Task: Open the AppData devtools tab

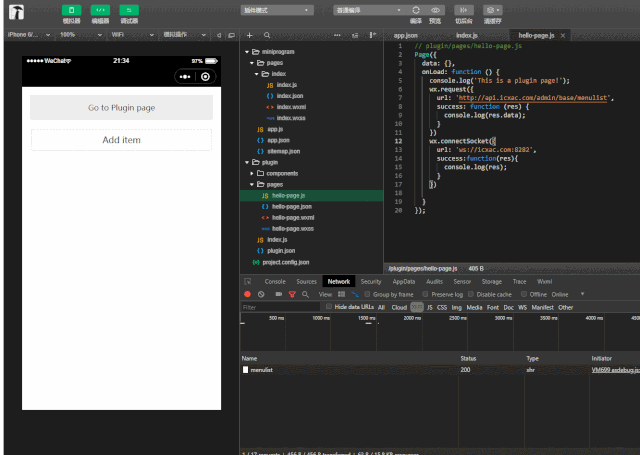Action: click(x=404, y=282)
